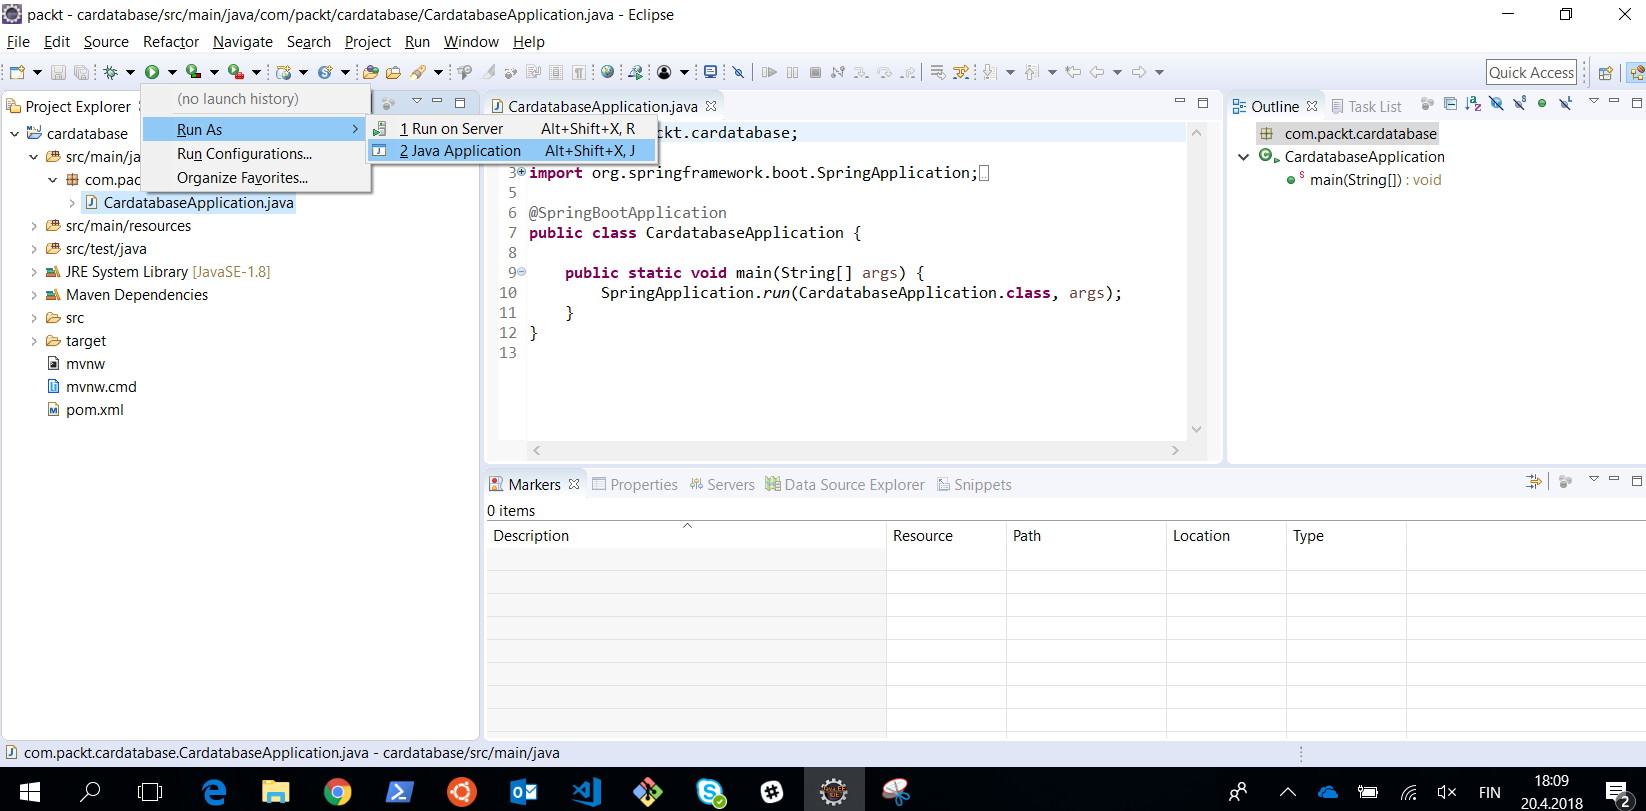
Task: Collapse CardatabaseApplication class in Outline
Action: pos(1243,157)
